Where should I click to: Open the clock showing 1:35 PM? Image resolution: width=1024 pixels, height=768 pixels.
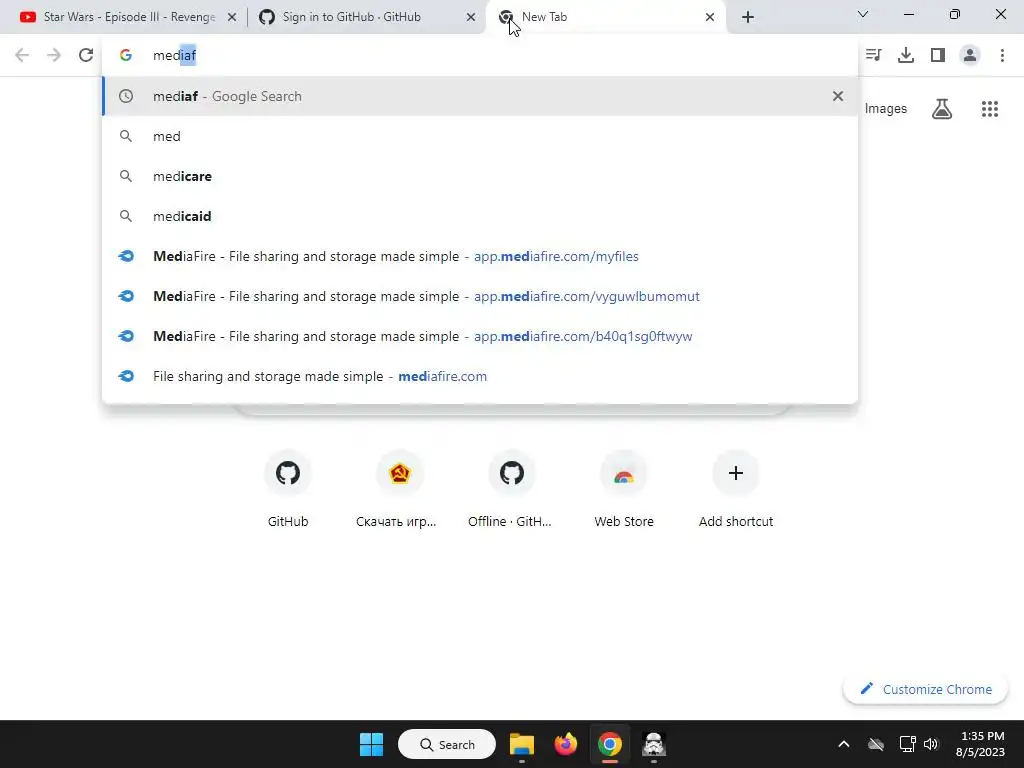[x=980, y=744]
